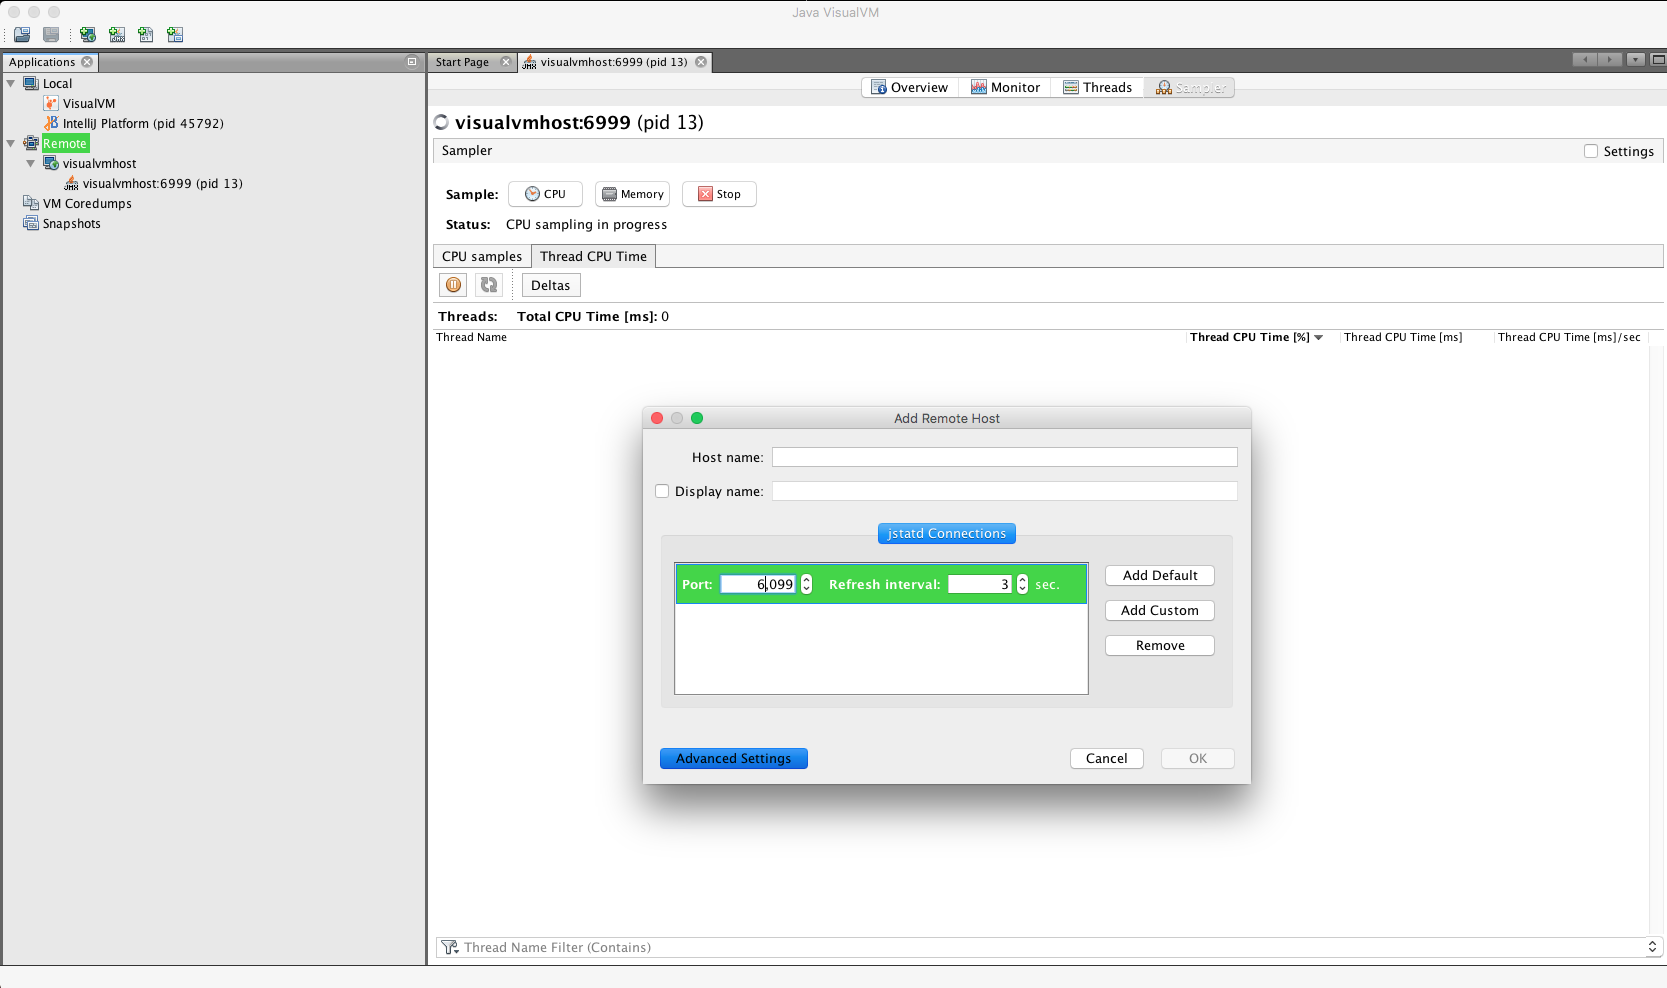Sort by Thread CPU Time [ms]/sec column

point(1569,338)
